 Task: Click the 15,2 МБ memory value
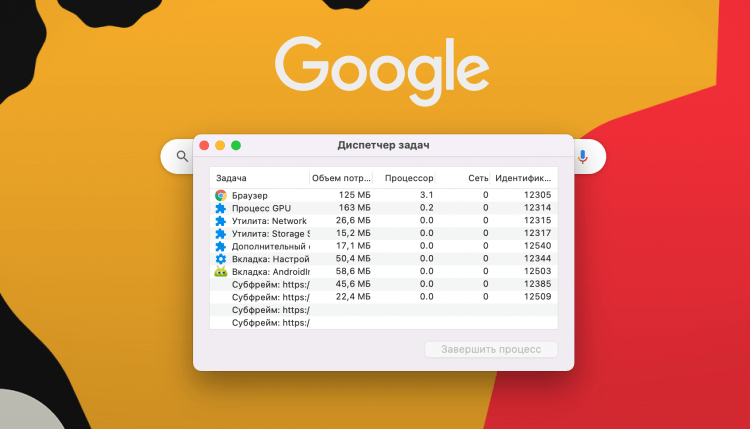[353, 233]
